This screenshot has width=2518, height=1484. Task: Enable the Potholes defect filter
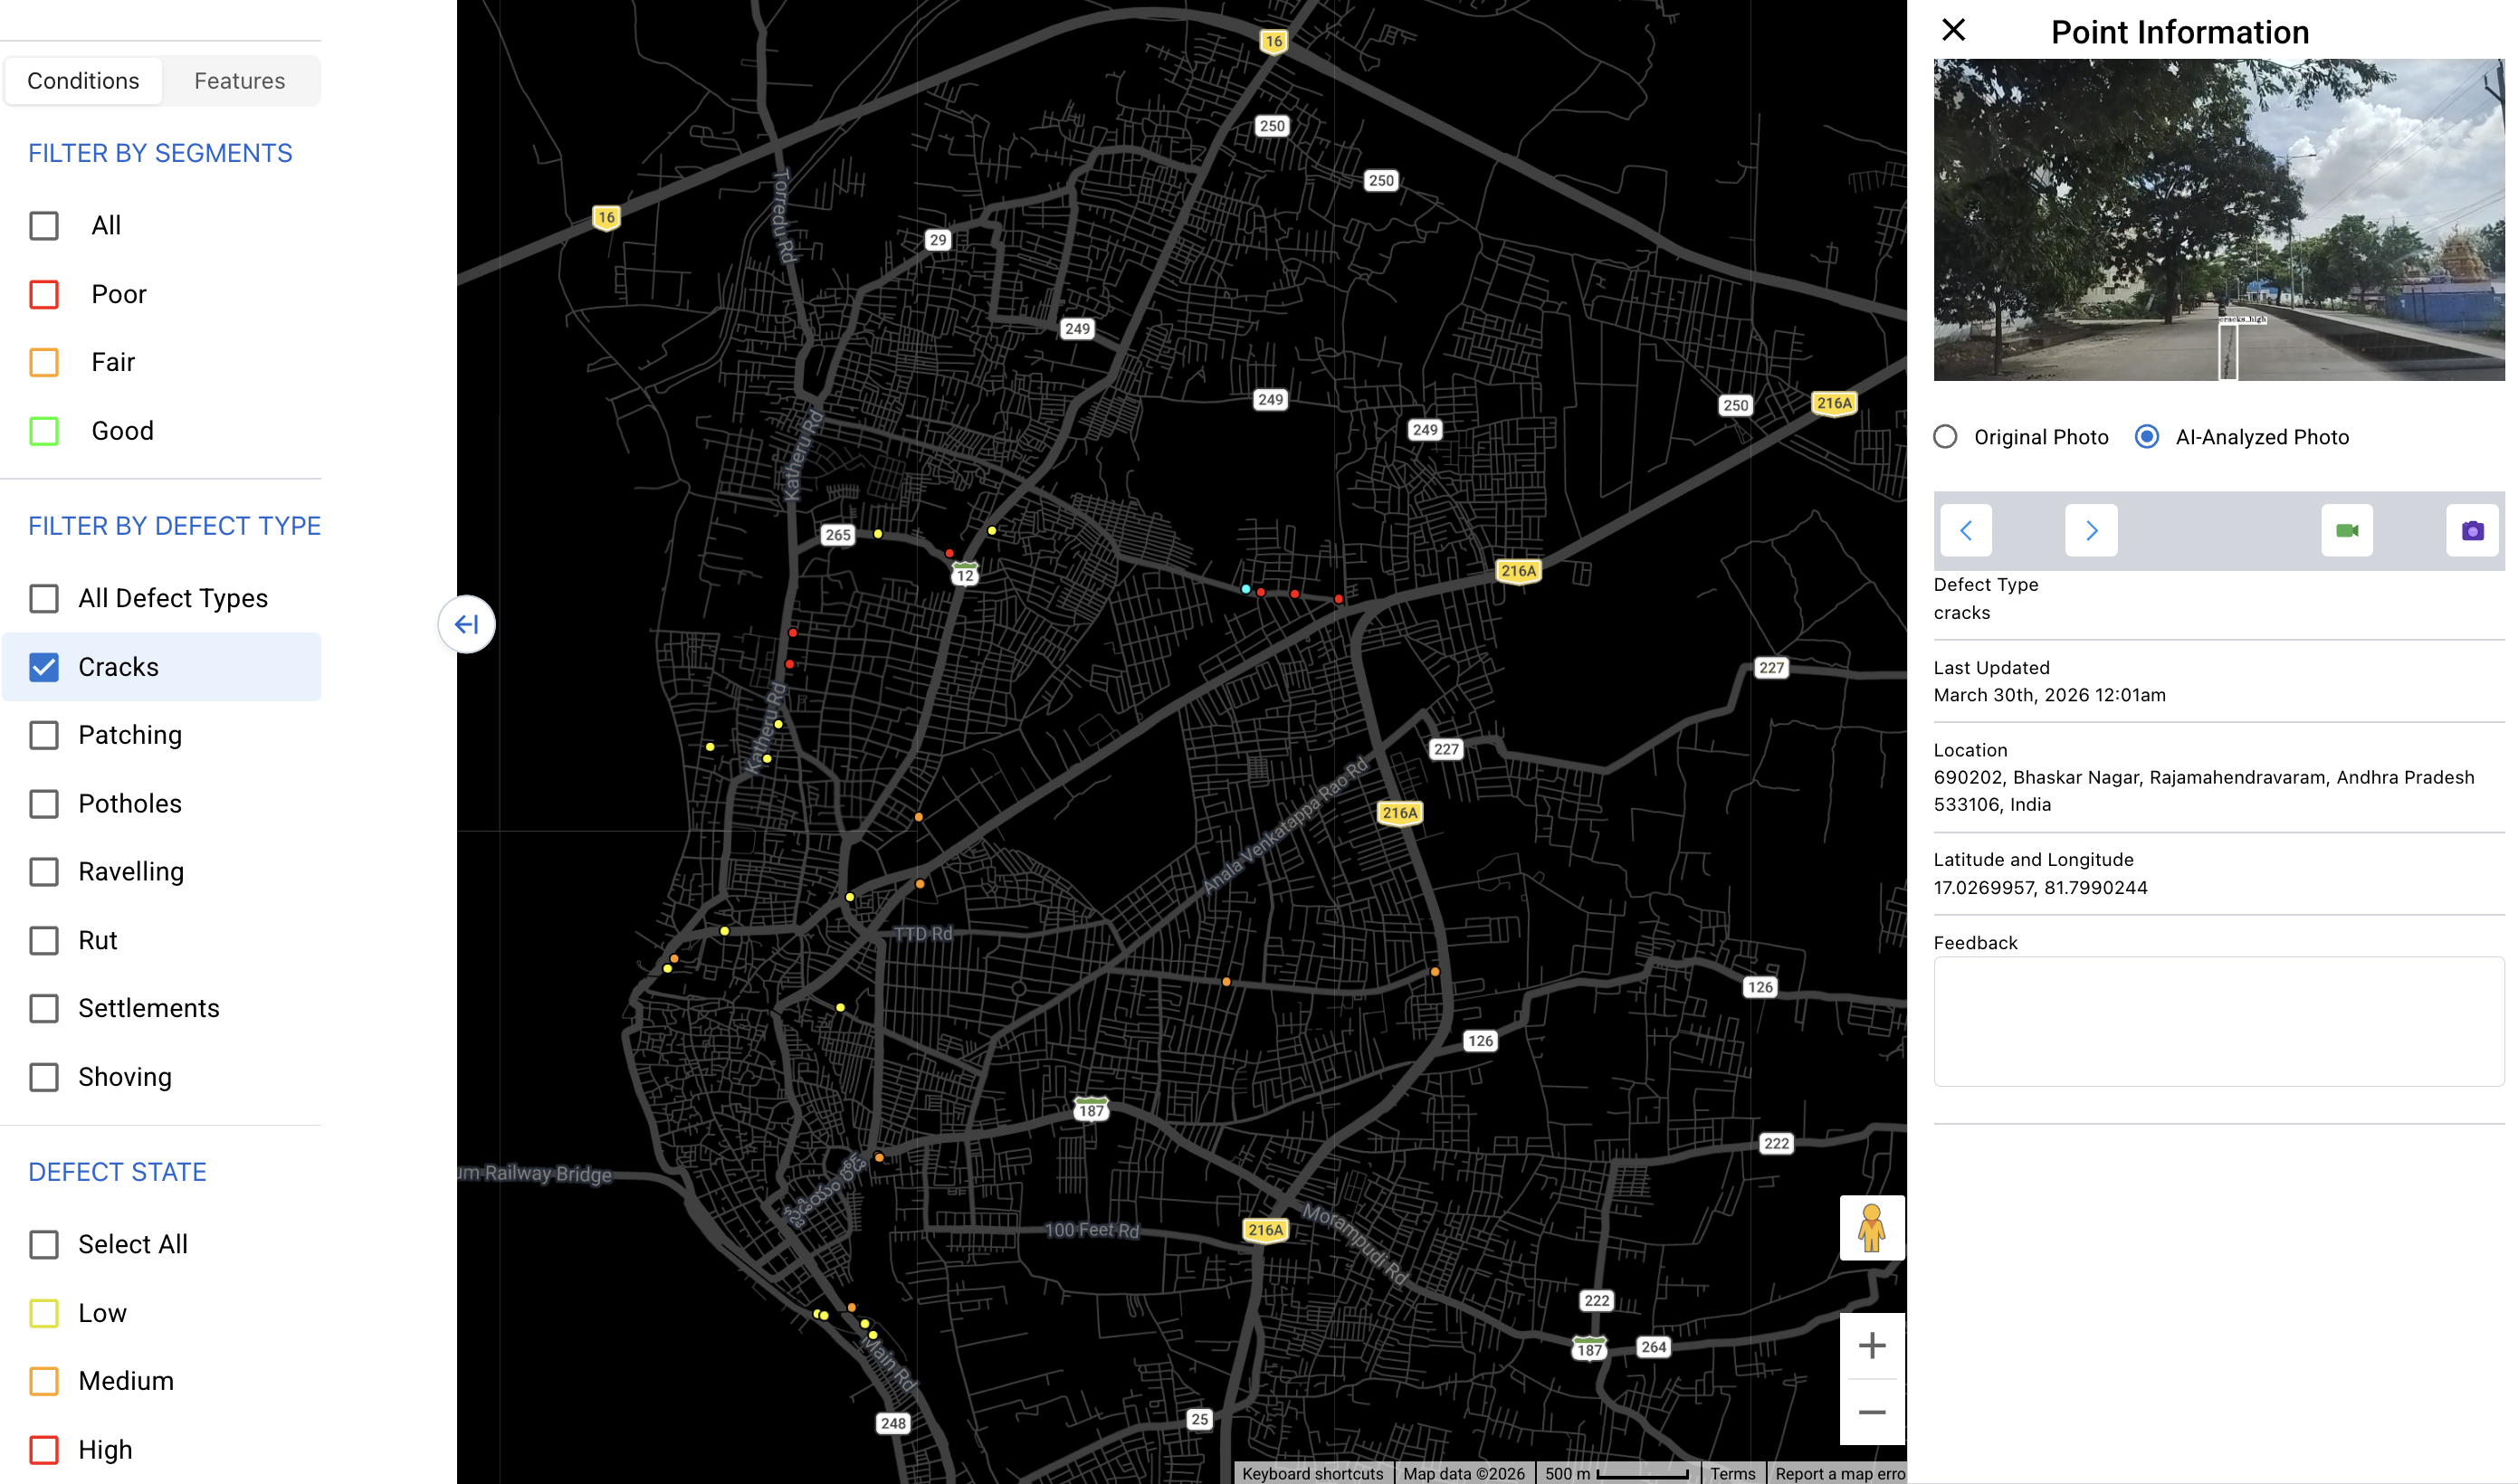pyautogui.click(x=44, y=804)
